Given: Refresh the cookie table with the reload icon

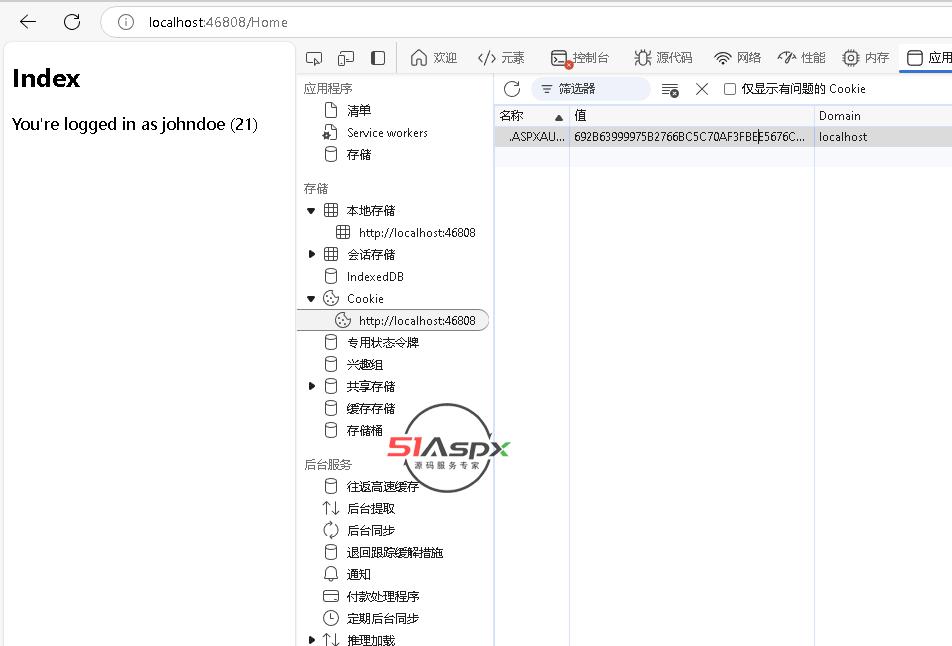Looking at the screenshot, I should click(x=512, y=89).
